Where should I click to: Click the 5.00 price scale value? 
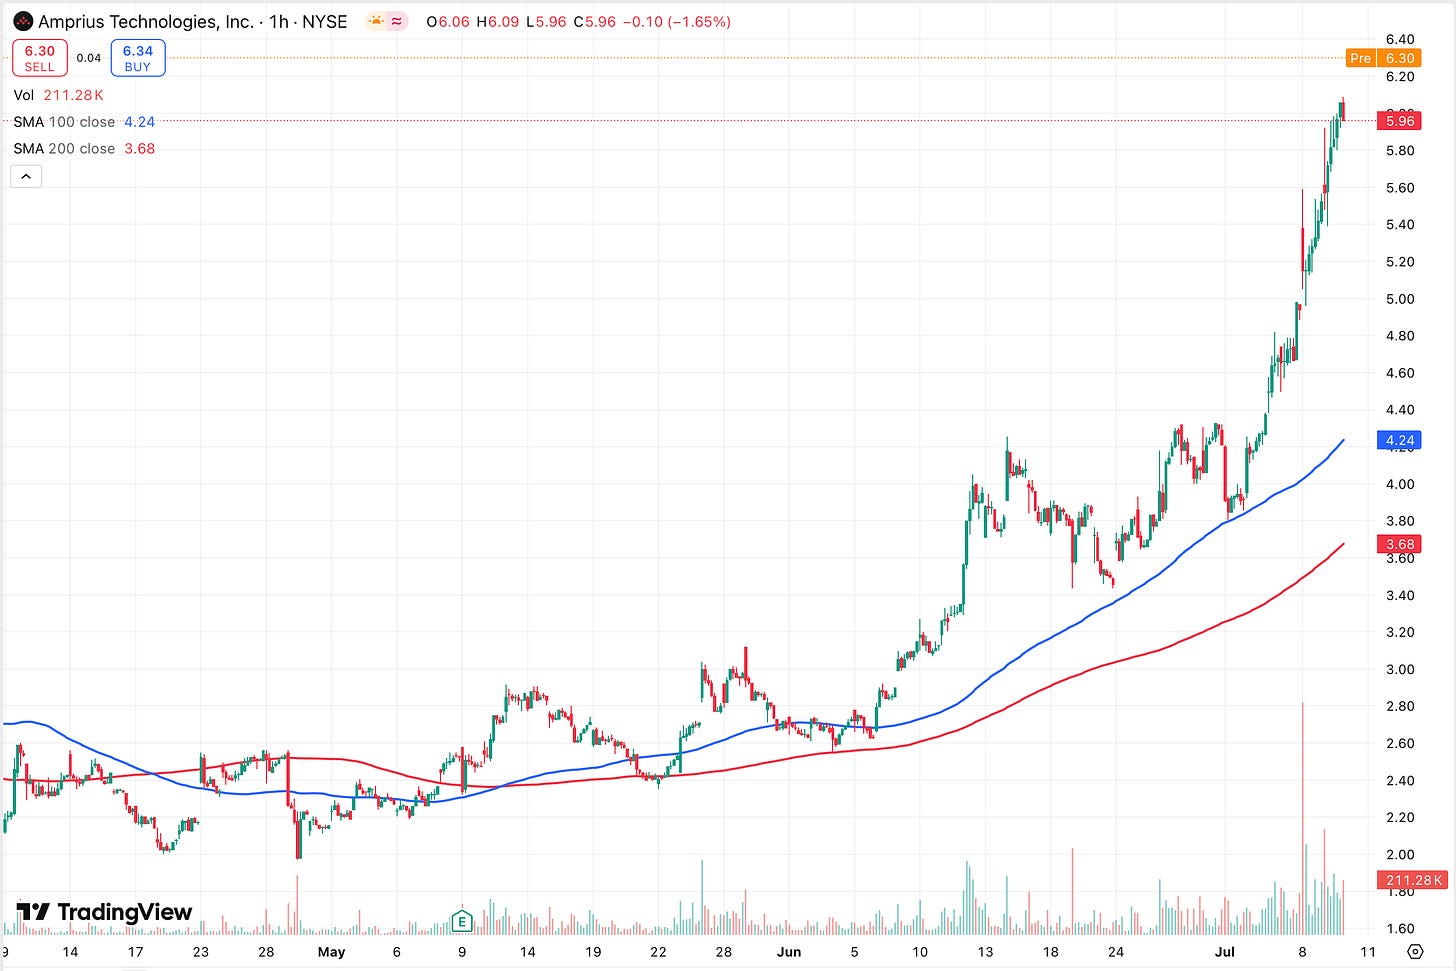point(1400,299)
